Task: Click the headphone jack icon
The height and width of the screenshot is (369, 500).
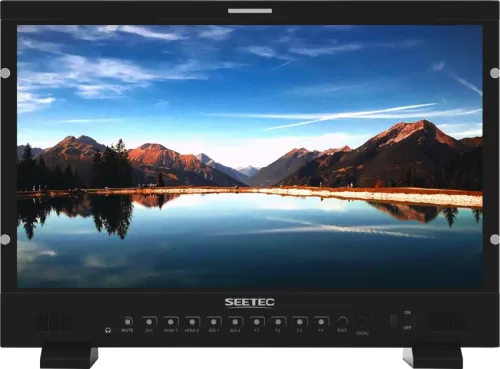Action: point(108,330)
